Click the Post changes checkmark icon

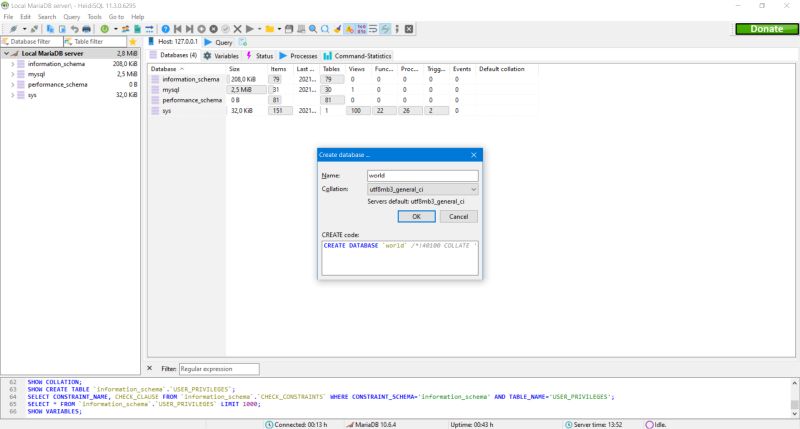226,29
